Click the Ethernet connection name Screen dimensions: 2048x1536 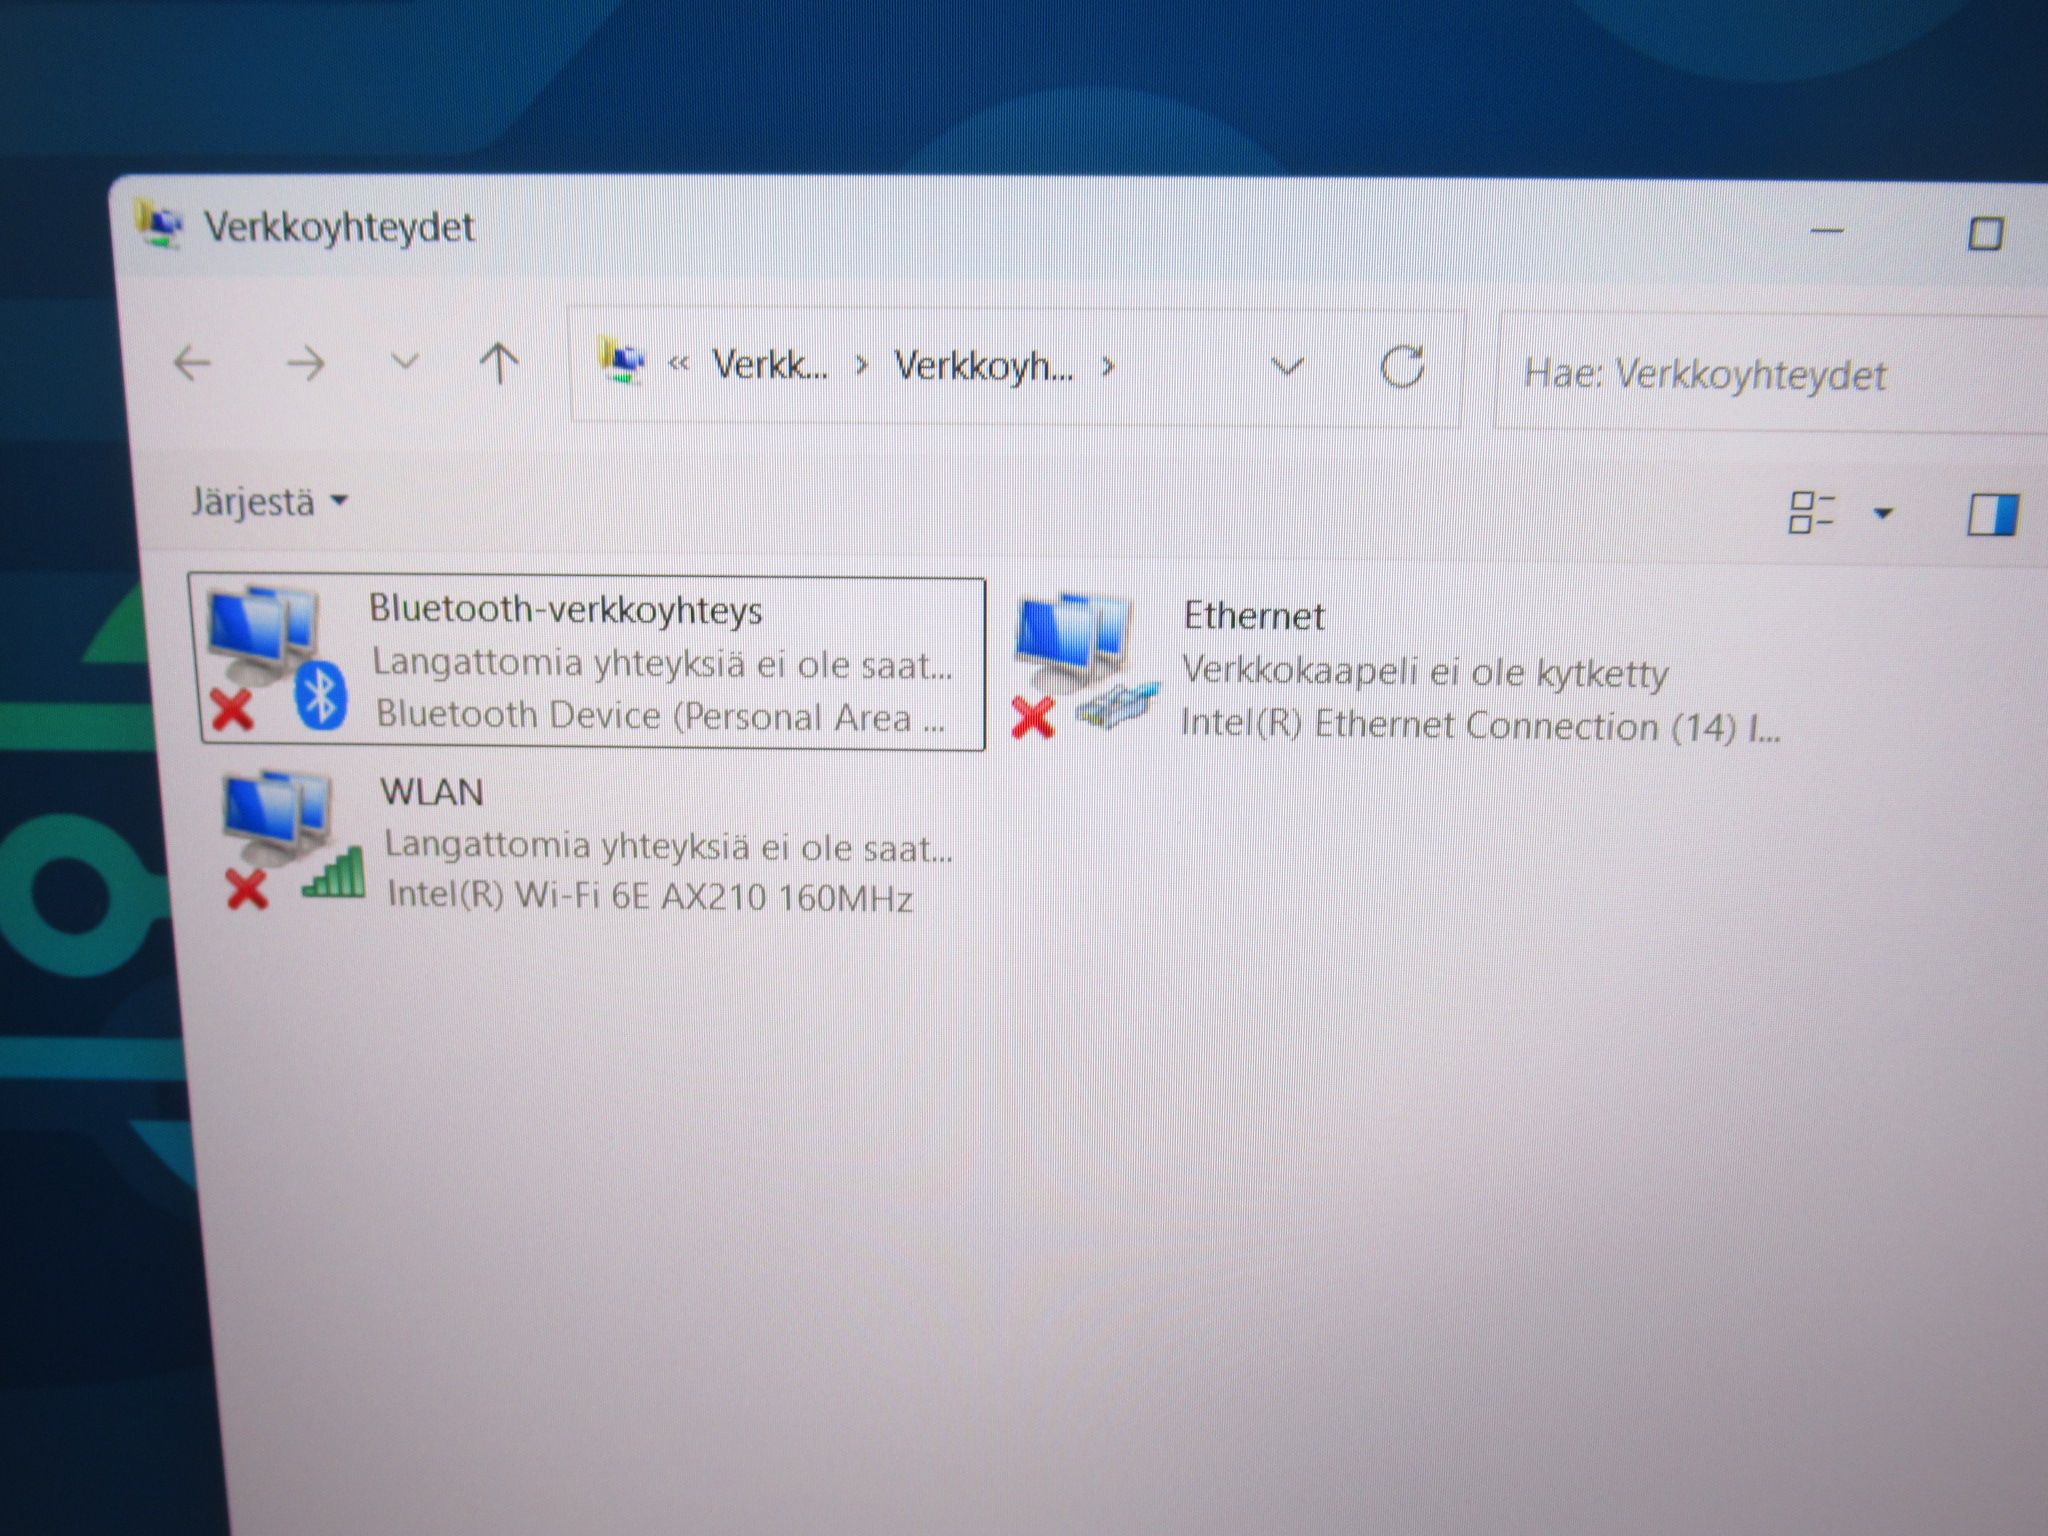click(x=1254, y=616)
